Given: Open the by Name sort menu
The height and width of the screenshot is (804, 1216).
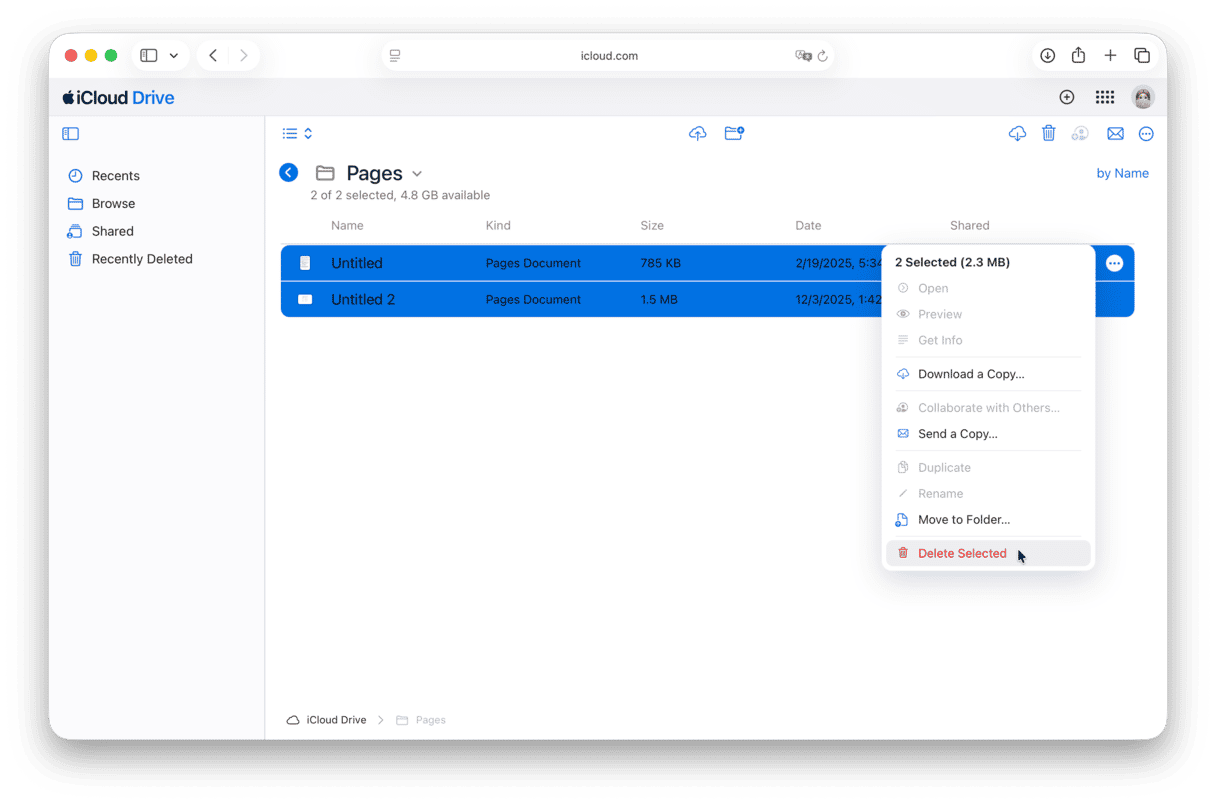Looking at the screenshot, I should (x=1122, y=173).
